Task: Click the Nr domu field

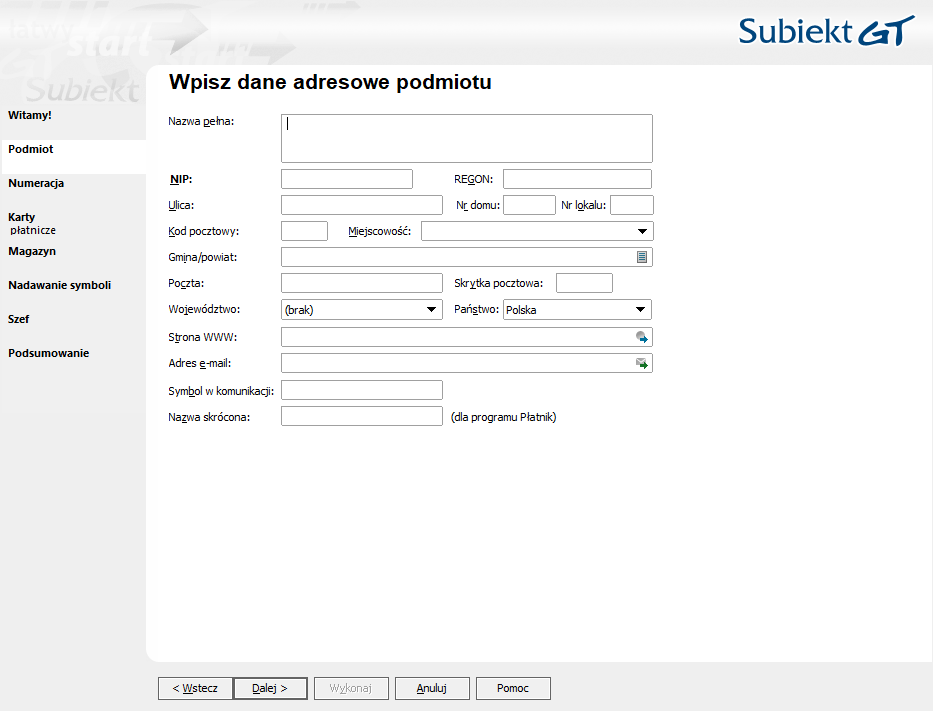Action: tap(530, 205)
